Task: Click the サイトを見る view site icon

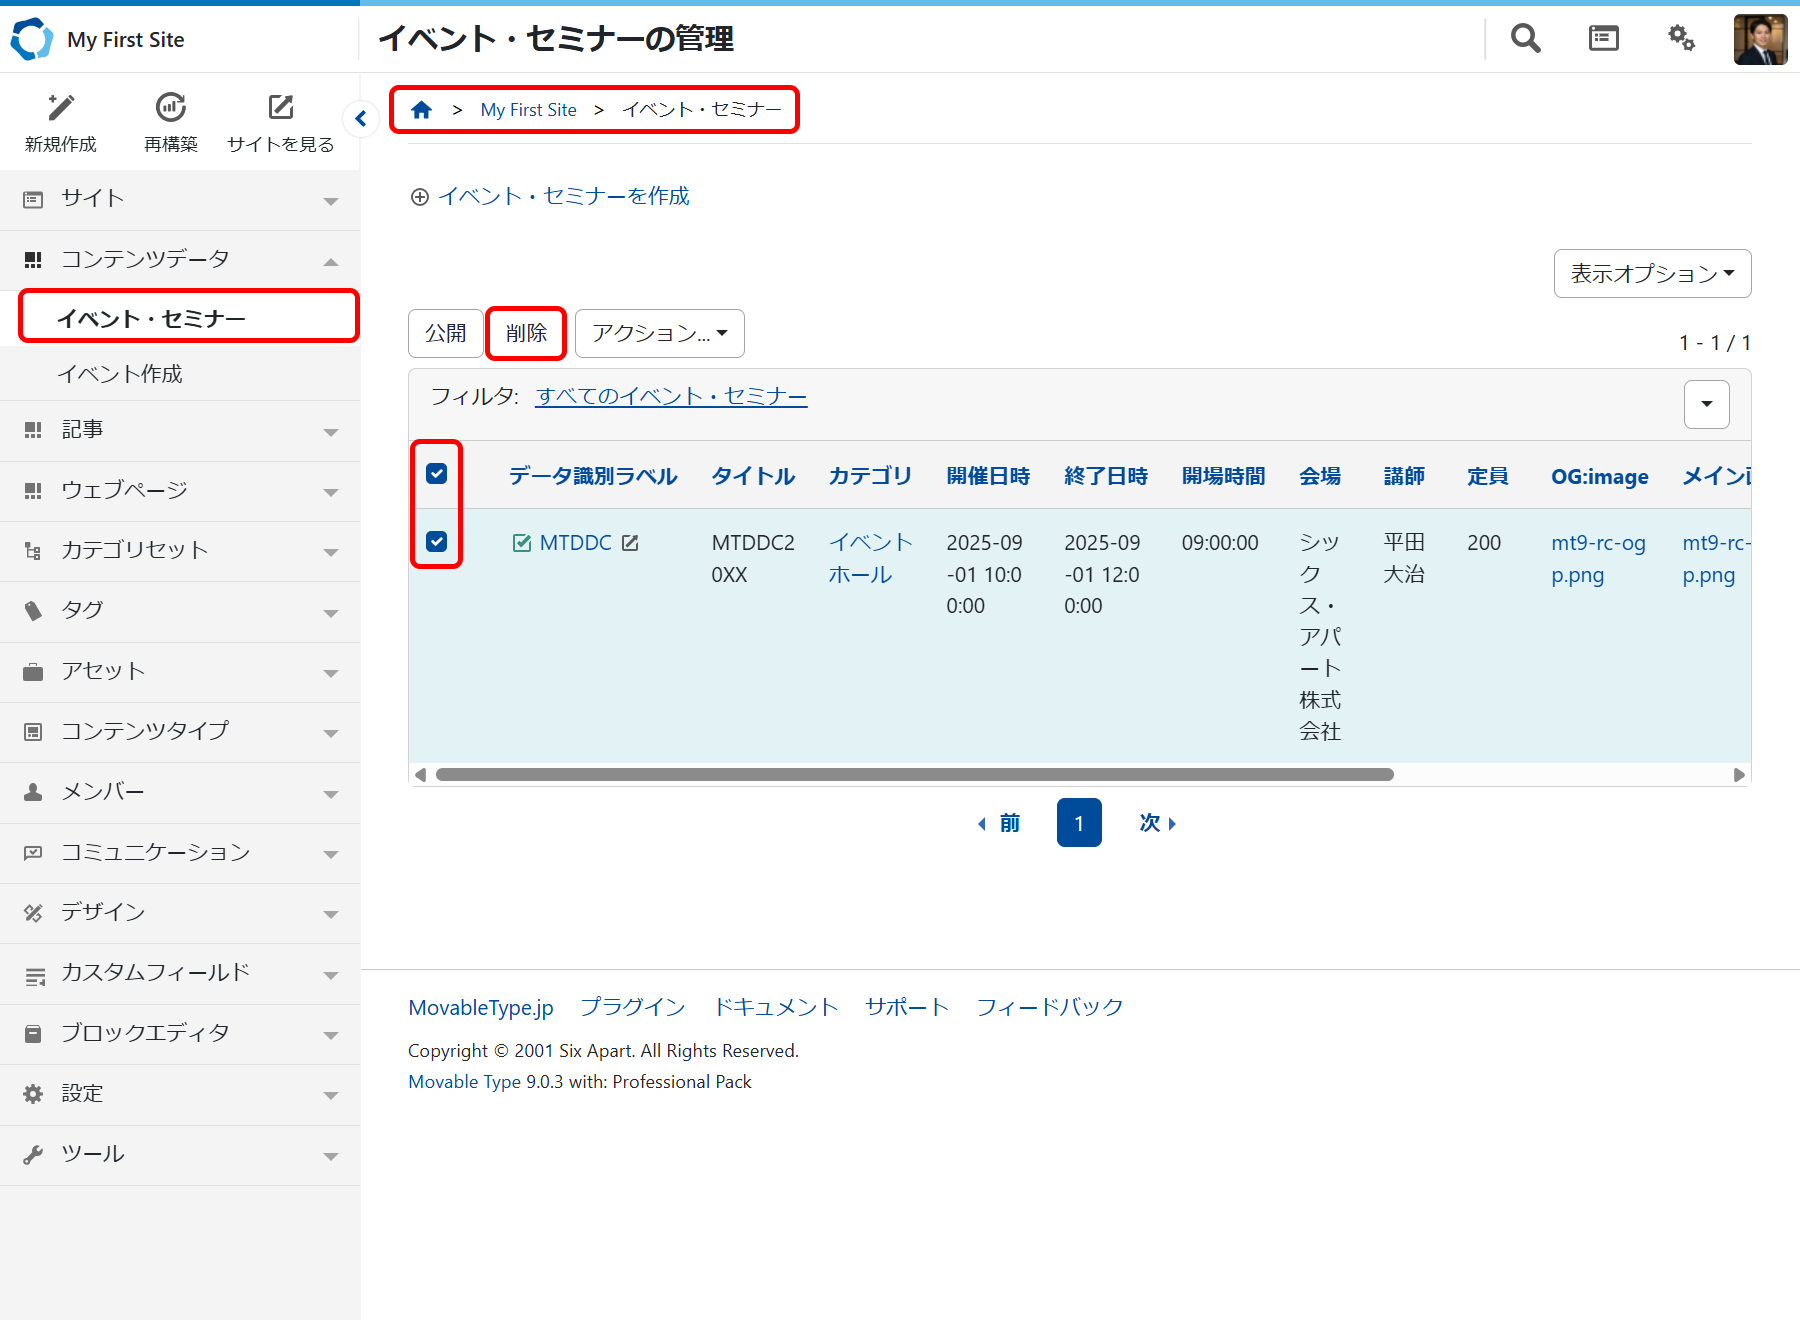Action: coord(281,108)
